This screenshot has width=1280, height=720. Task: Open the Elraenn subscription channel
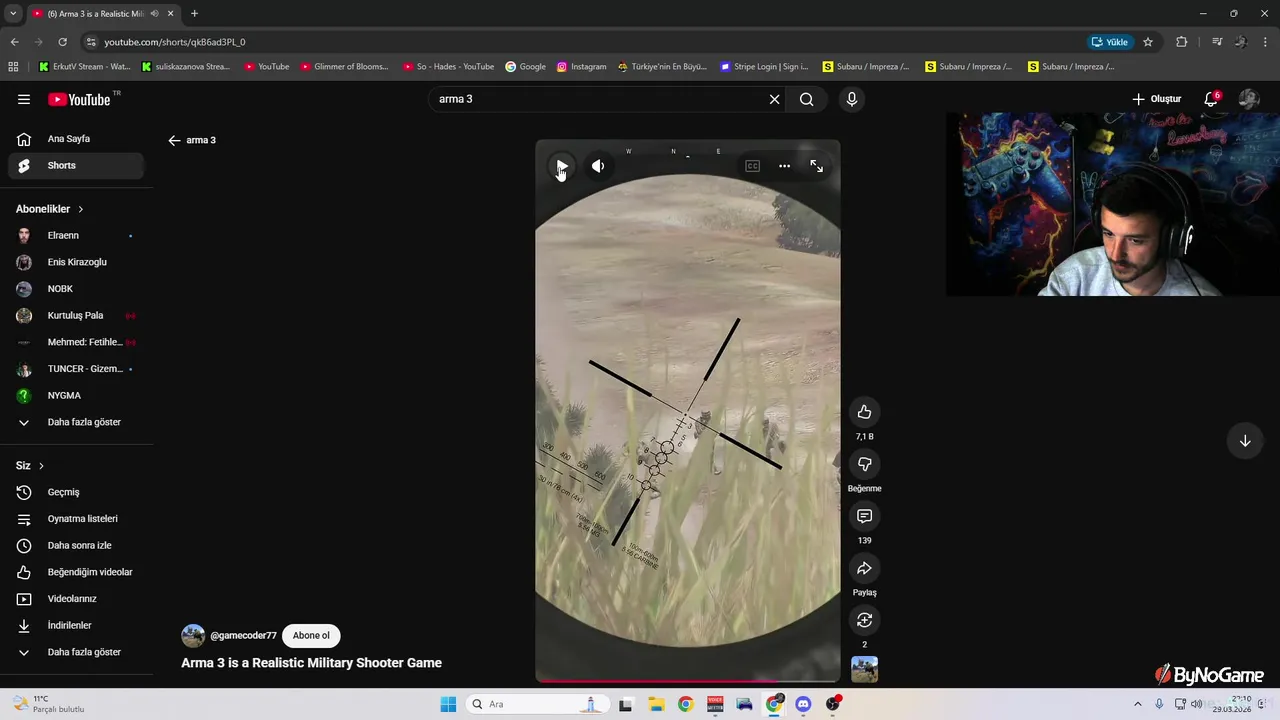pos(76,236)
